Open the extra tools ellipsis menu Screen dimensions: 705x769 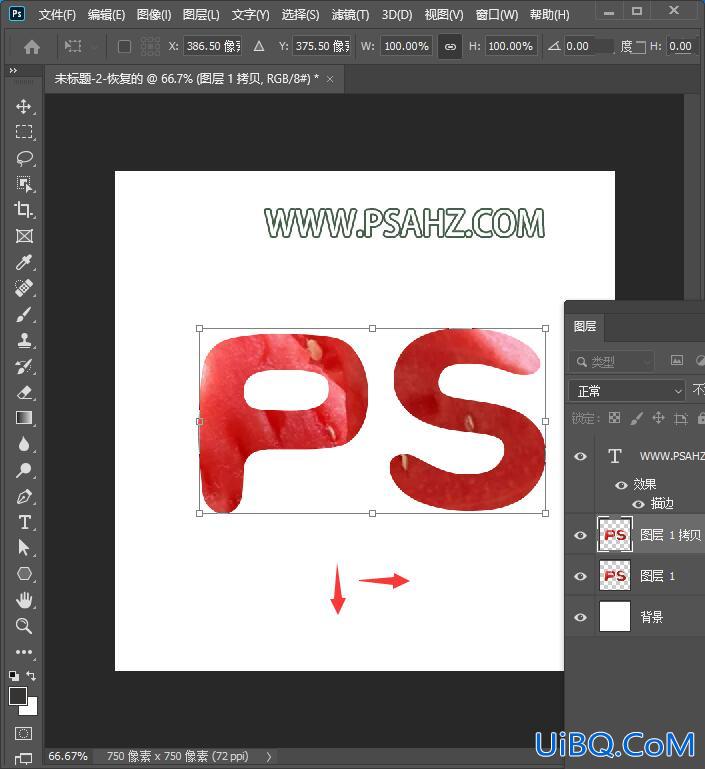tap(24, 652)
